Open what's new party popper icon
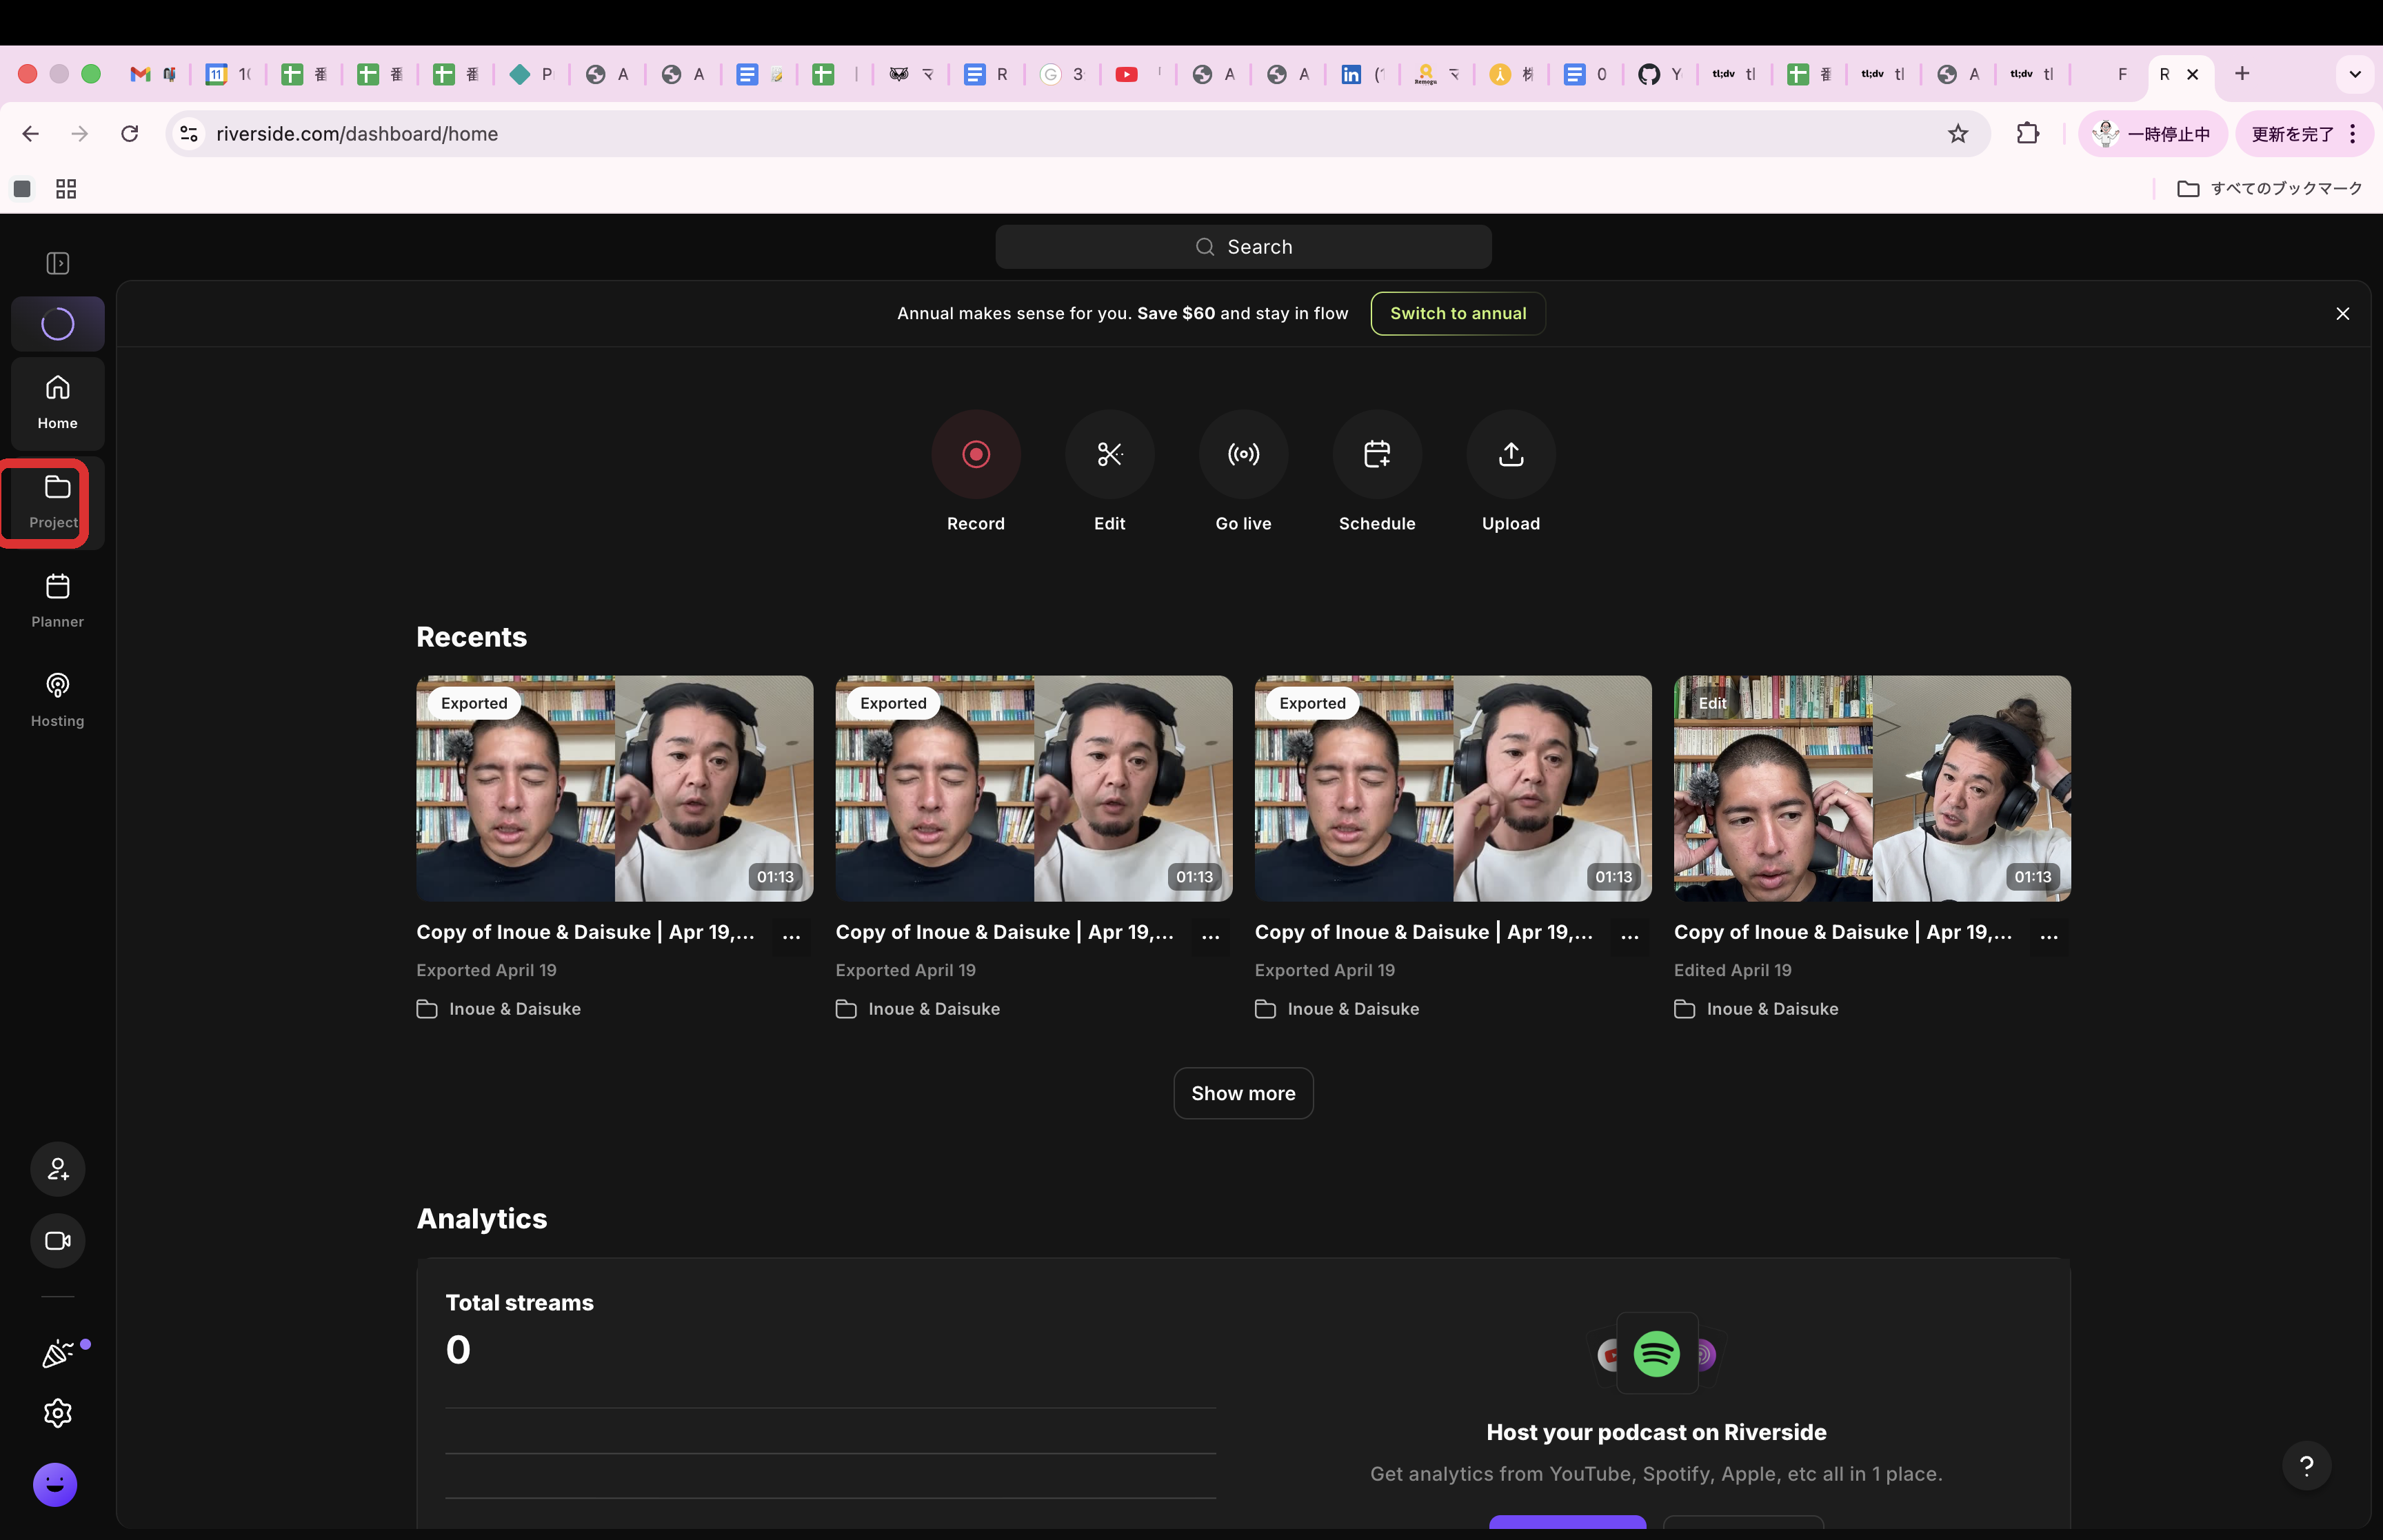Screen dimensions: 2383x1540 click(x=58, y=1354)
